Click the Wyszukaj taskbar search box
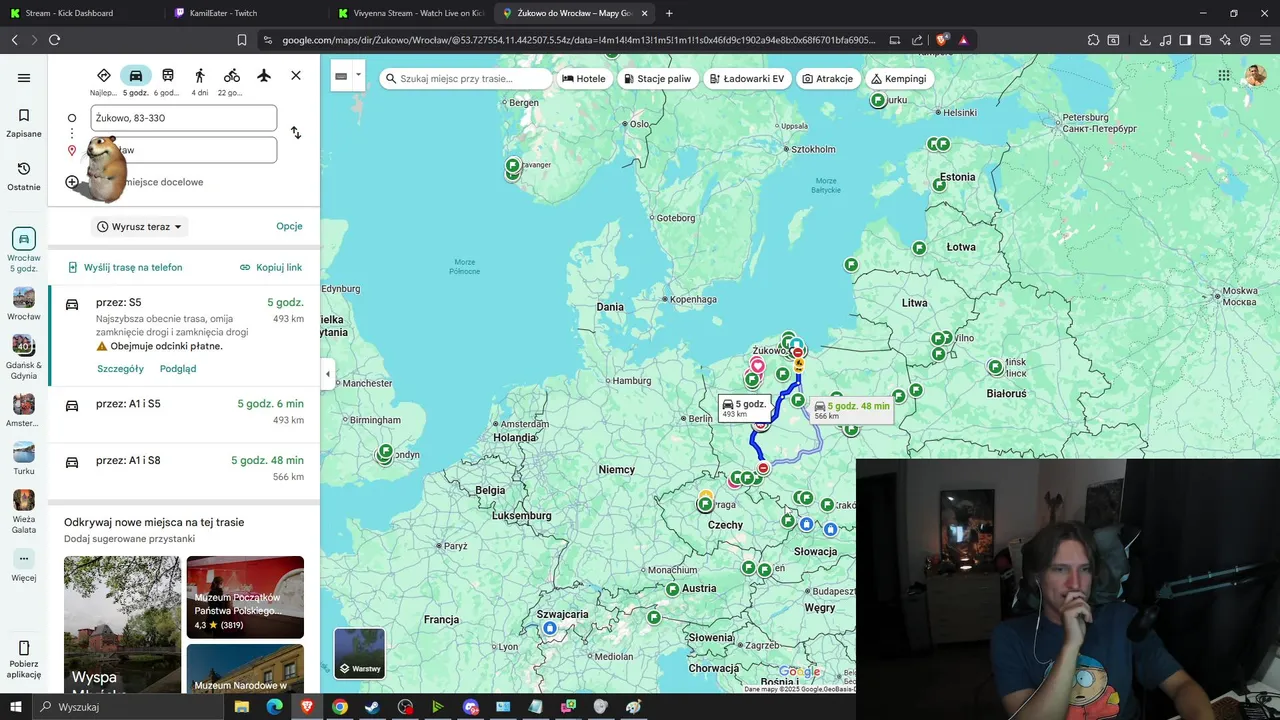This screenshot has height=720, width=1280. tap(130, 707)
